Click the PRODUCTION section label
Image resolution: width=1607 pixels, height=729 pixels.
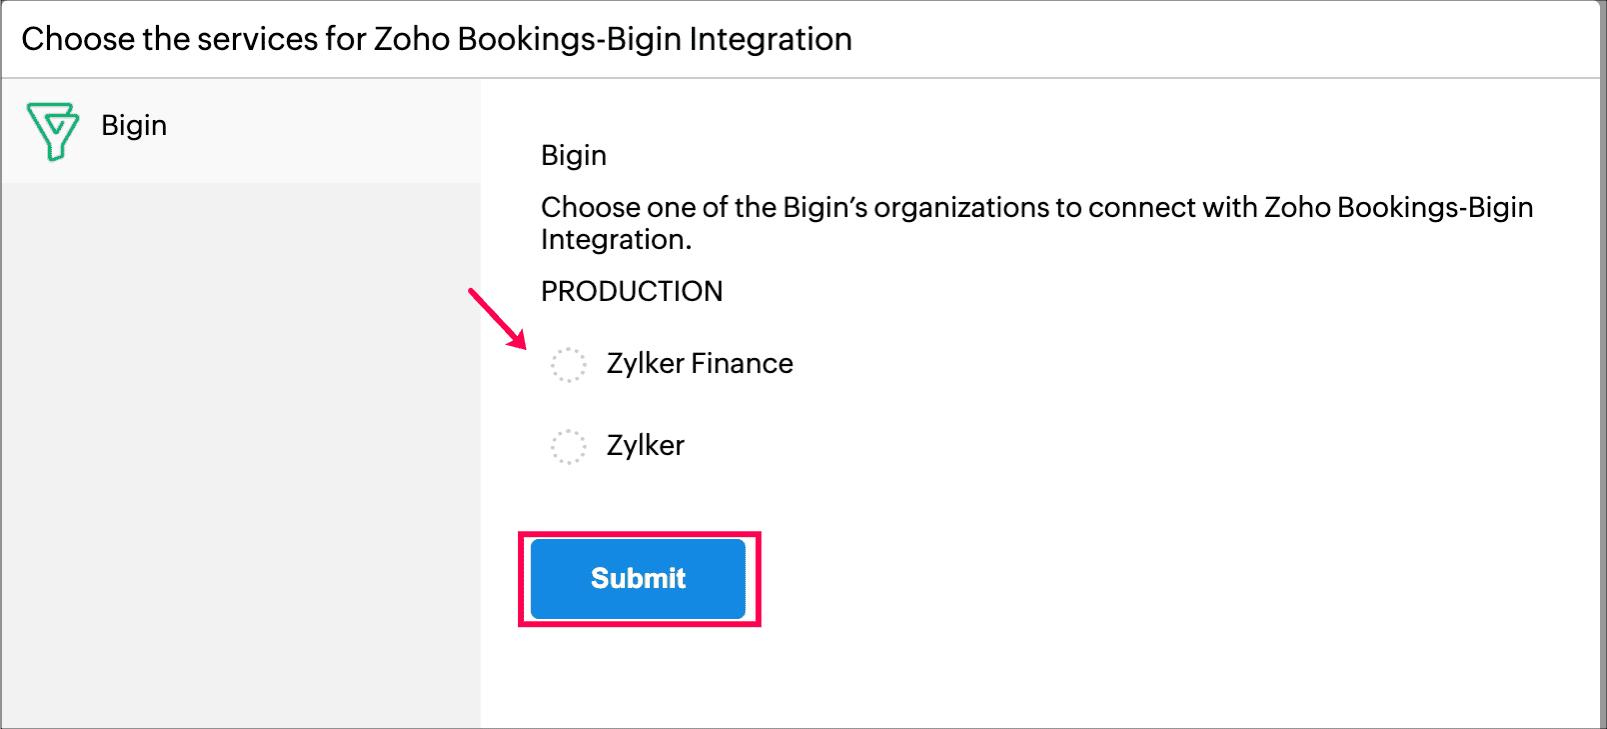point(631,292)
